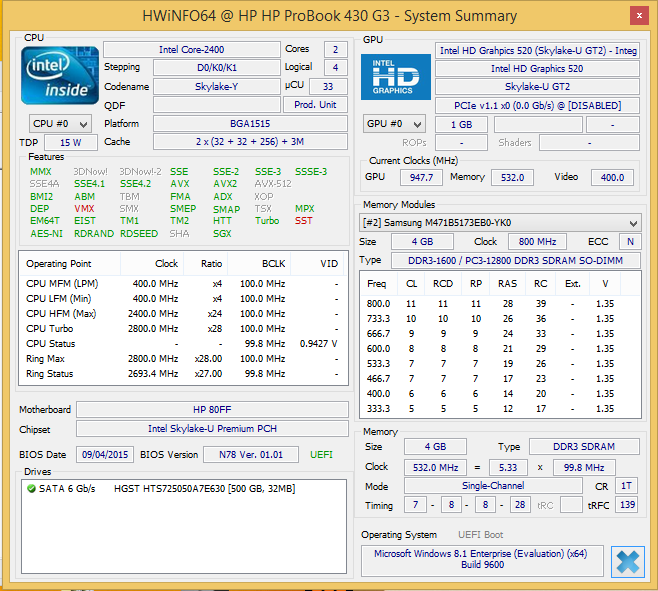Click the GPU Memory clock 532.0

(x=512, y=178)
